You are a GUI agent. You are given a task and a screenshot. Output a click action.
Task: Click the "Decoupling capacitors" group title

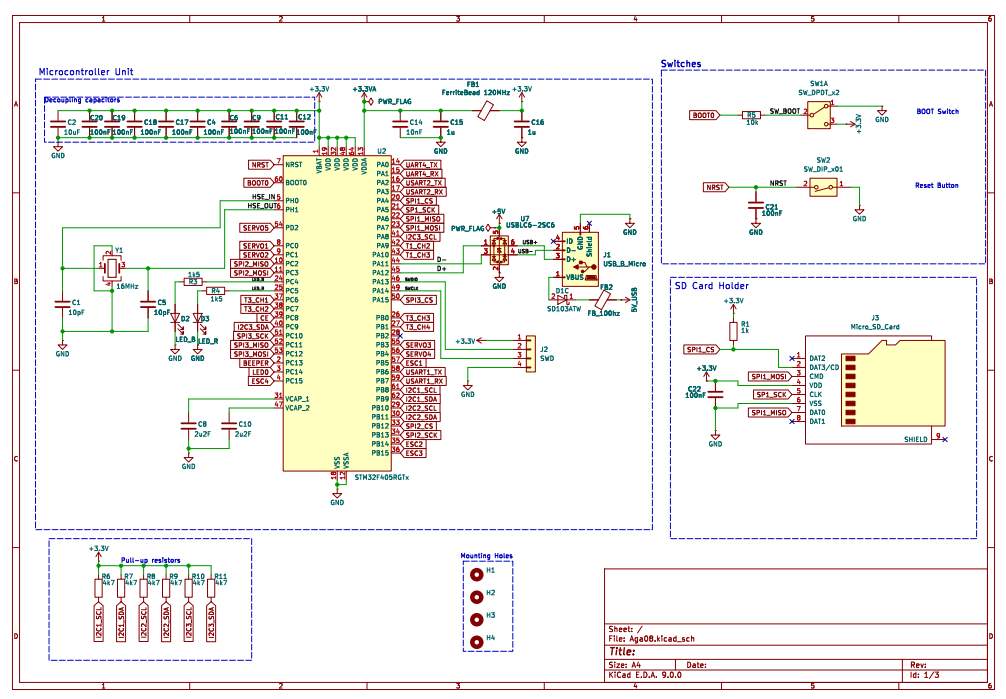coord(81,101)
